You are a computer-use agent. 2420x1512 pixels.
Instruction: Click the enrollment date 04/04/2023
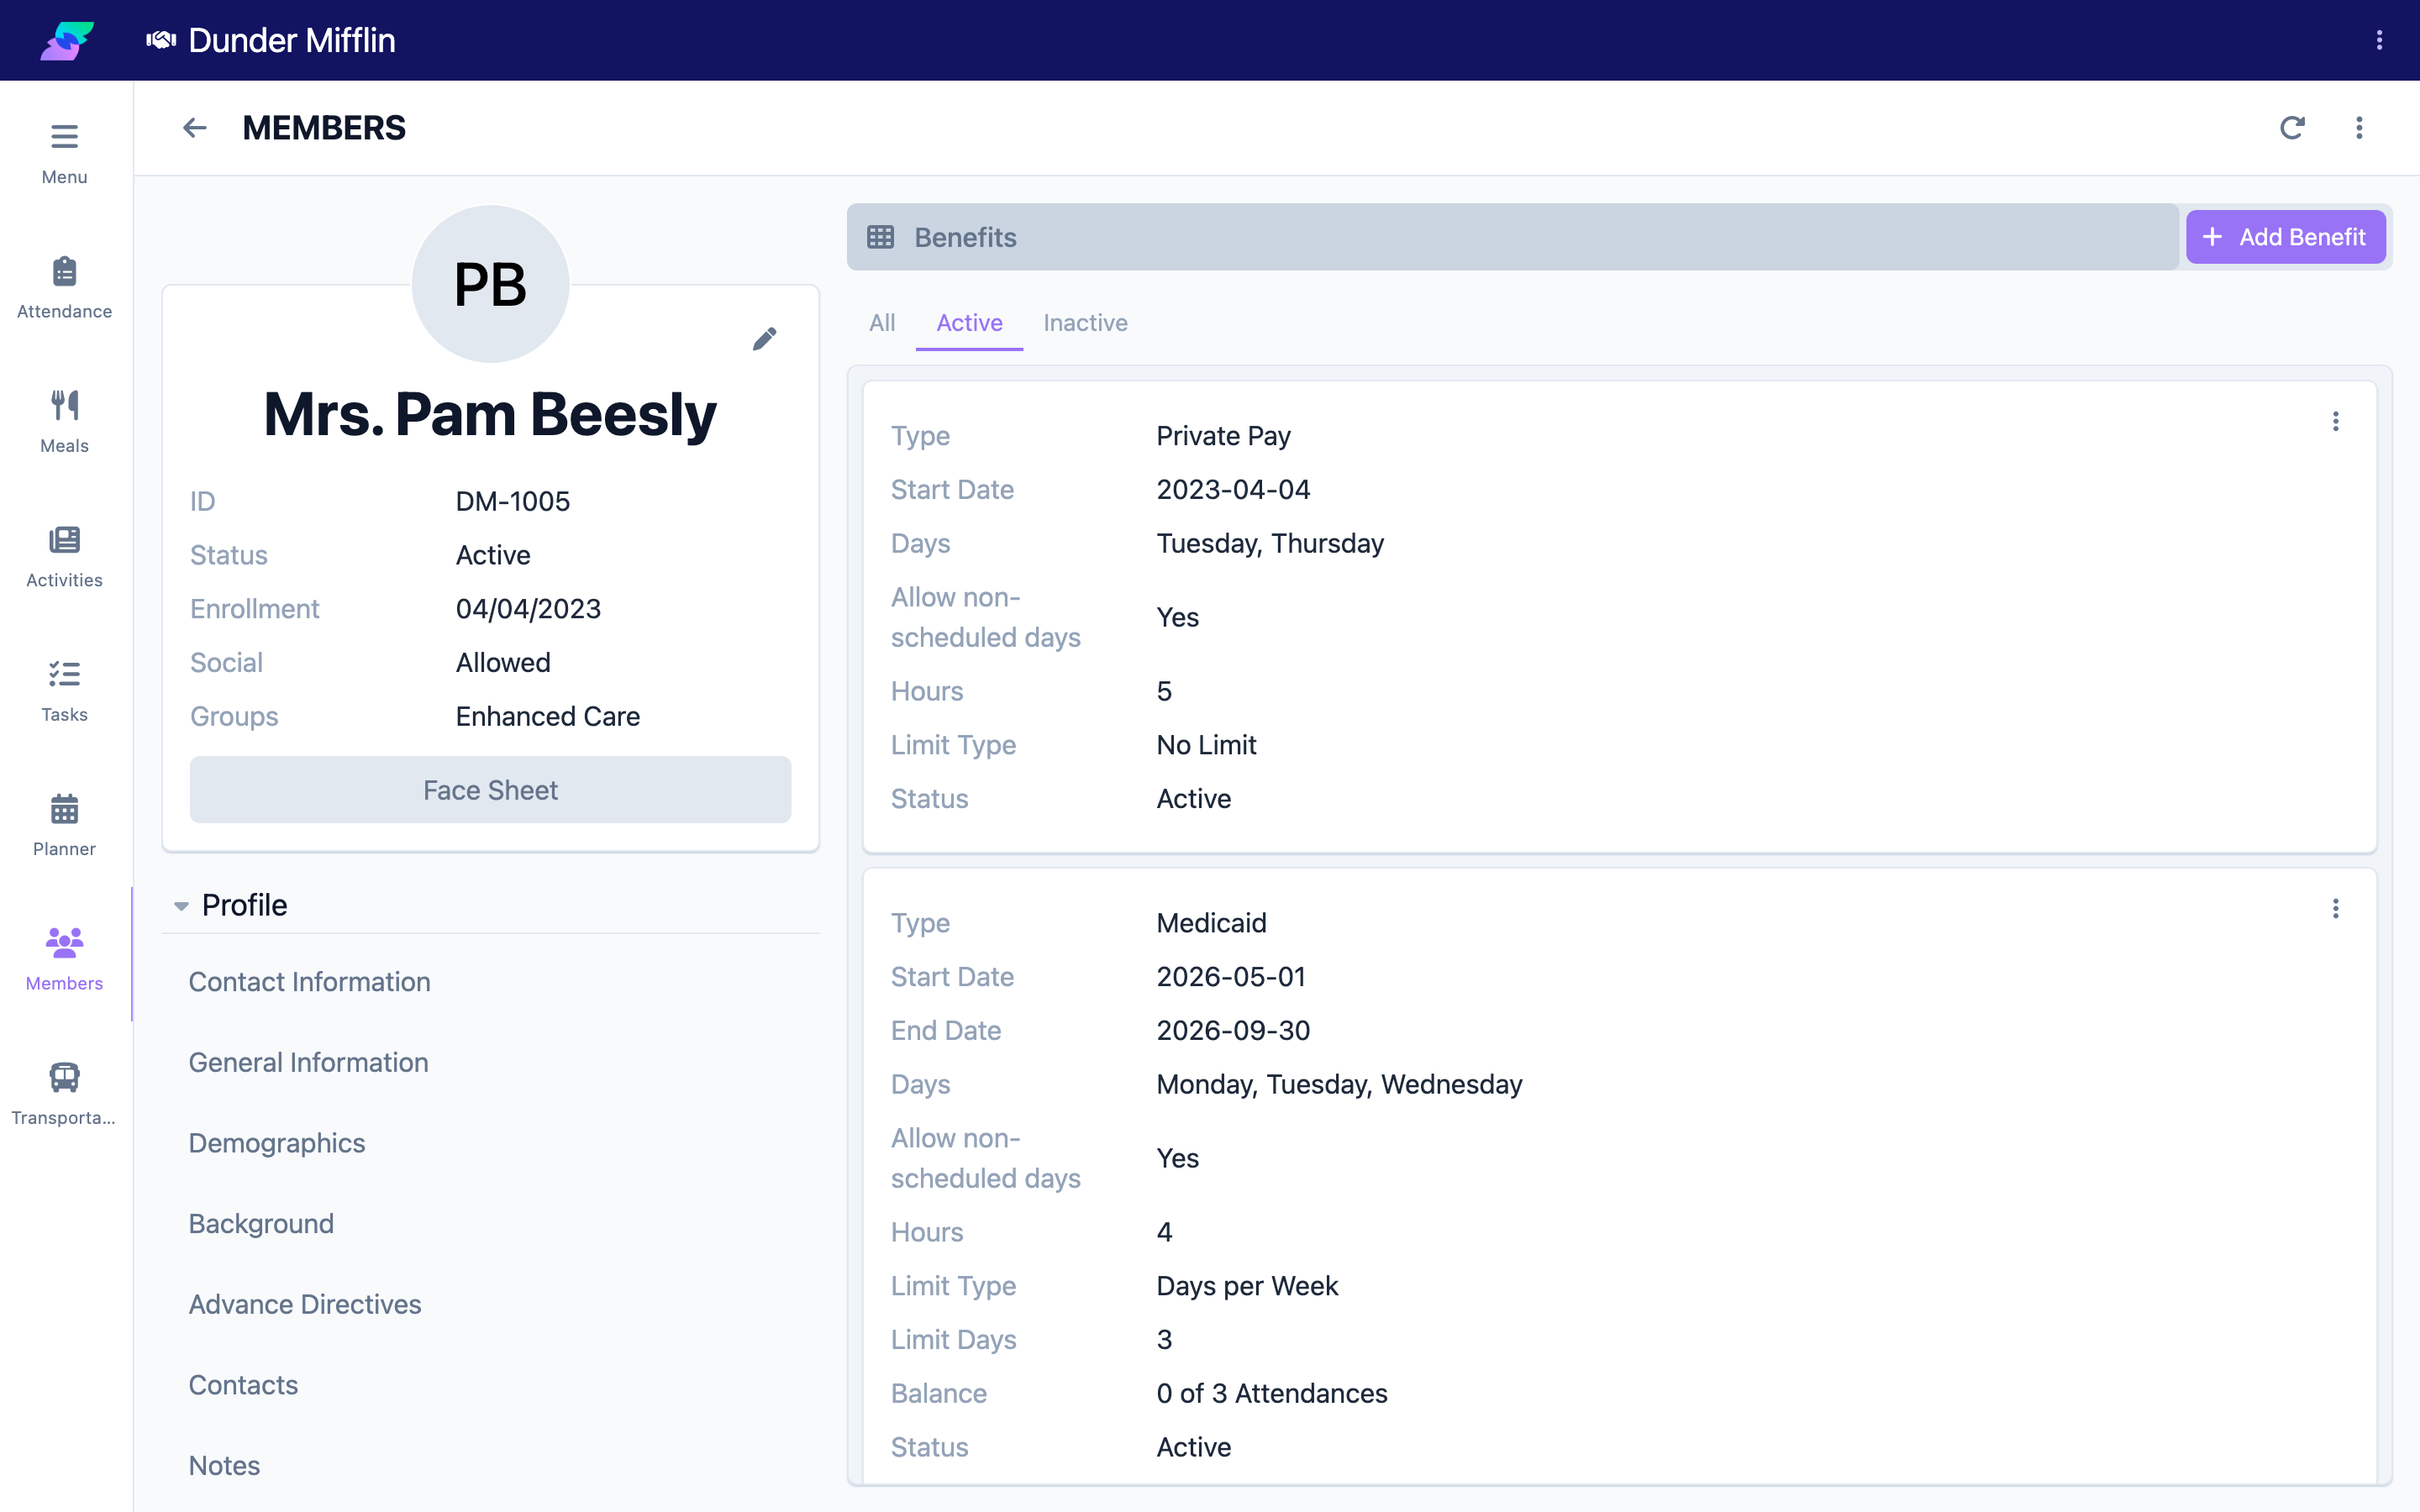point(528,609)
